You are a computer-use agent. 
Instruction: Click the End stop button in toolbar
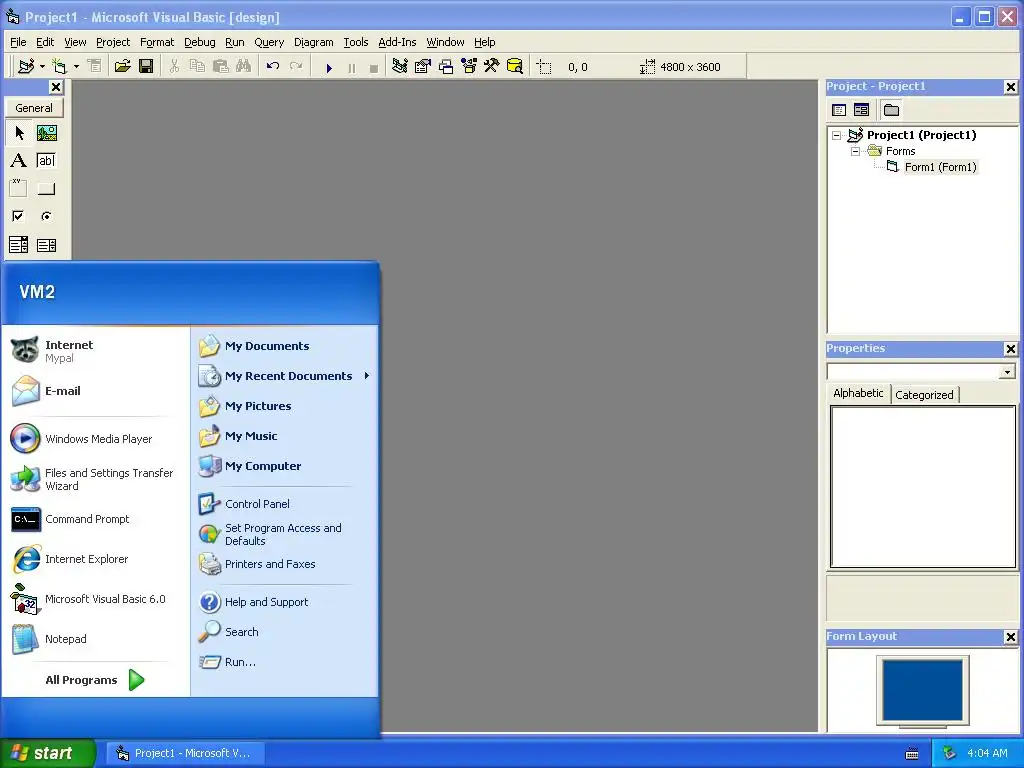click(x=374, y=67)
